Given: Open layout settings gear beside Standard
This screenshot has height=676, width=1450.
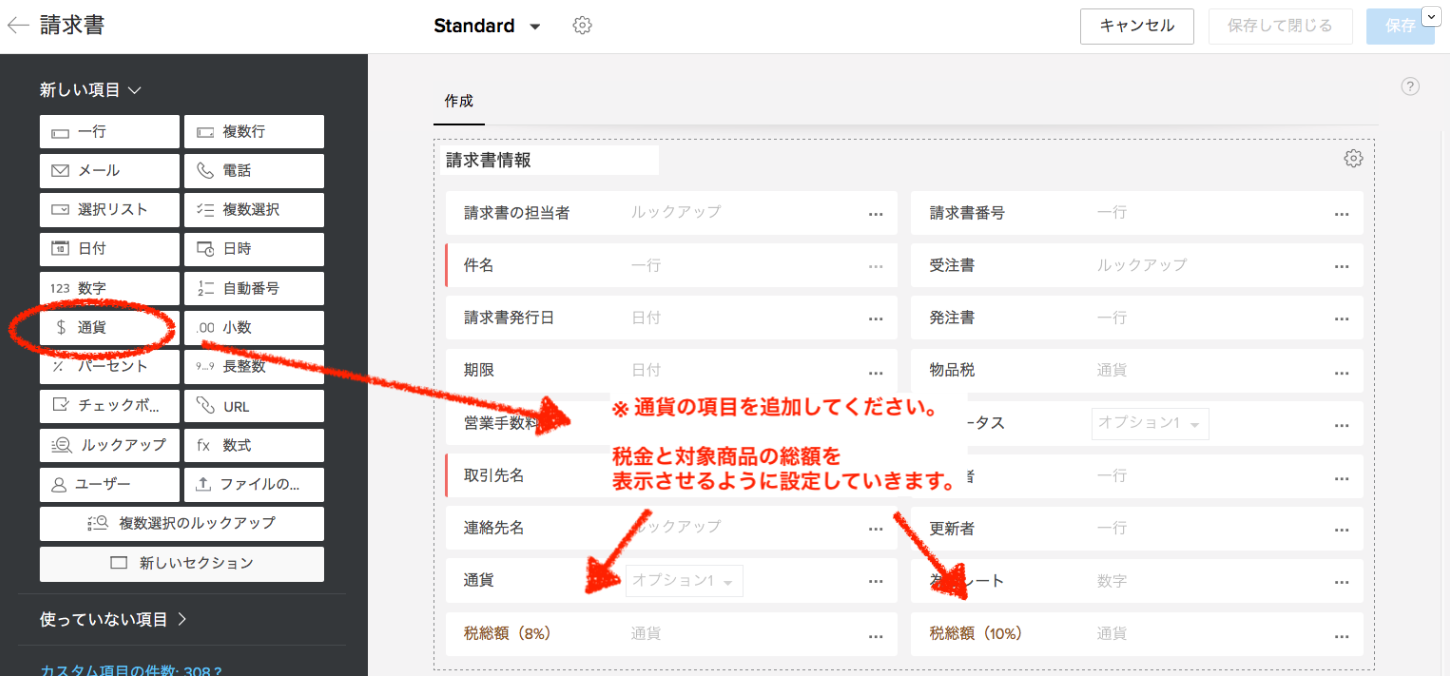Looking at the screenshot, I should tap(582, 26).
